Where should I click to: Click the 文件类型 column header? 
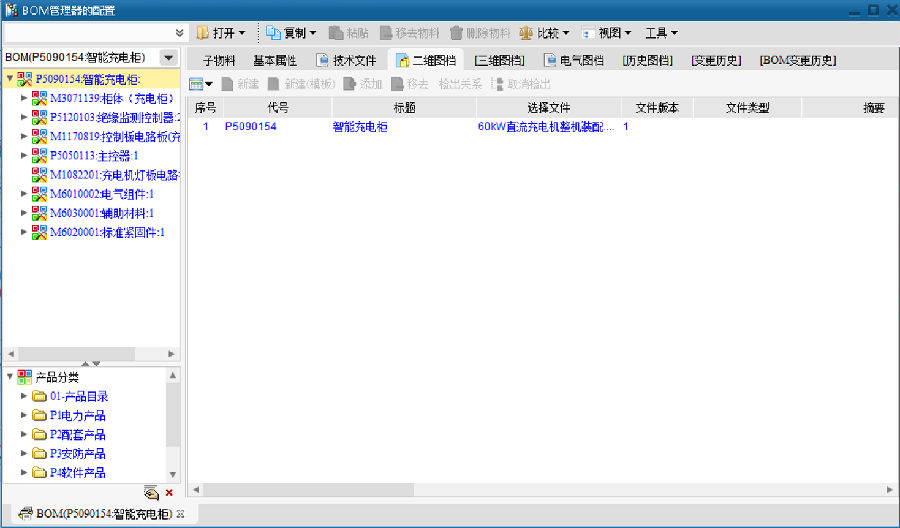(747, 107)
